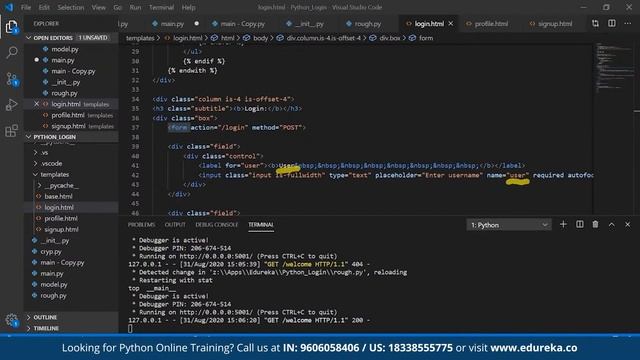
Task: Close the terminal panel
Action: [627, 224]
